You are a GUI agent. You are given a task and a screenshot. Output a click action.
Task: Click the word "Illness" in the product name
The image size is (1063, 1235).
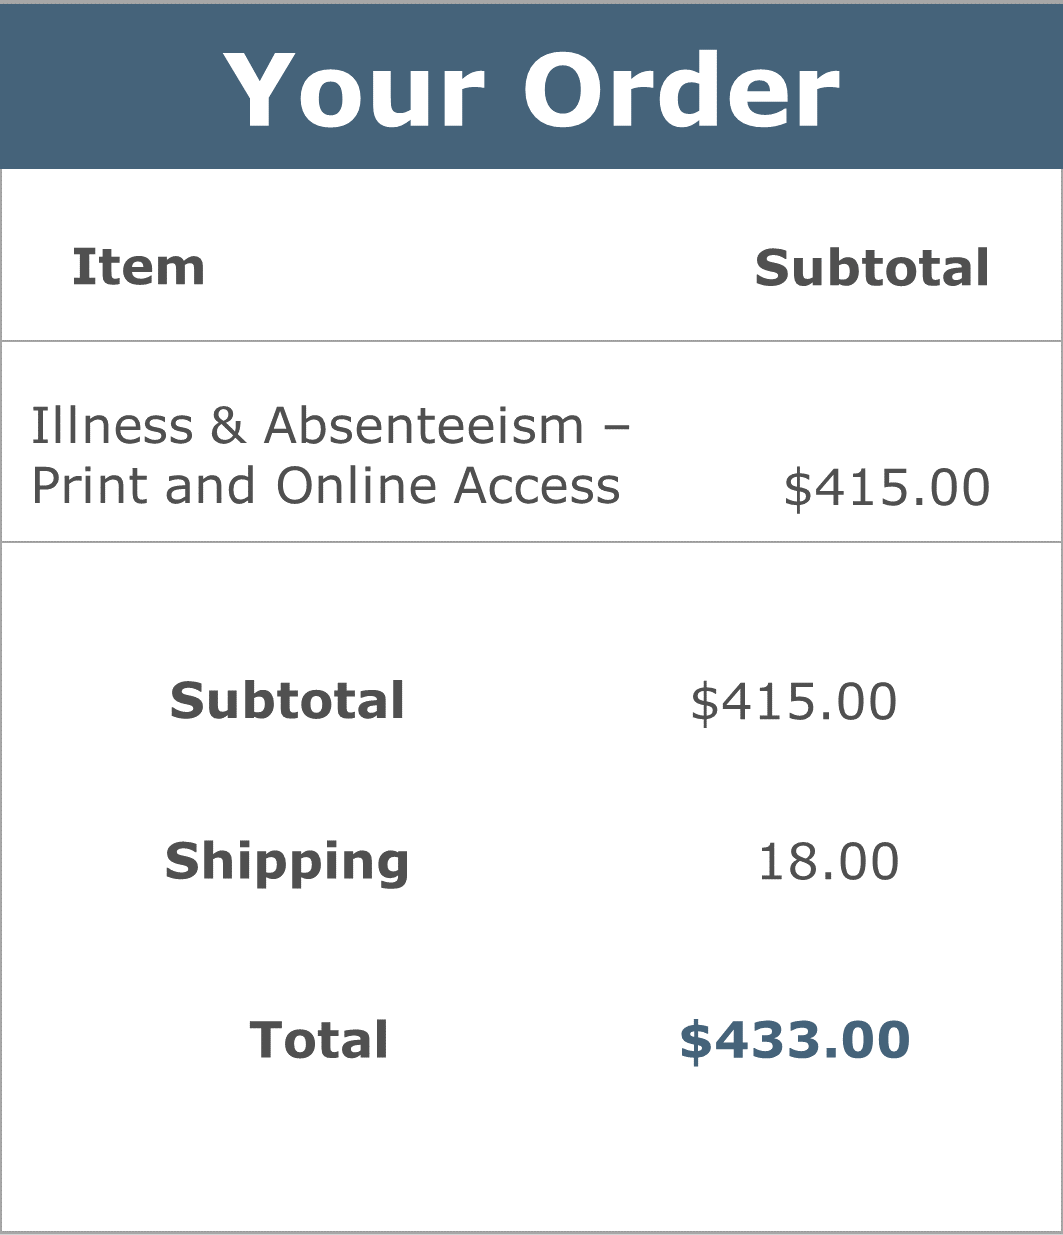112,425
